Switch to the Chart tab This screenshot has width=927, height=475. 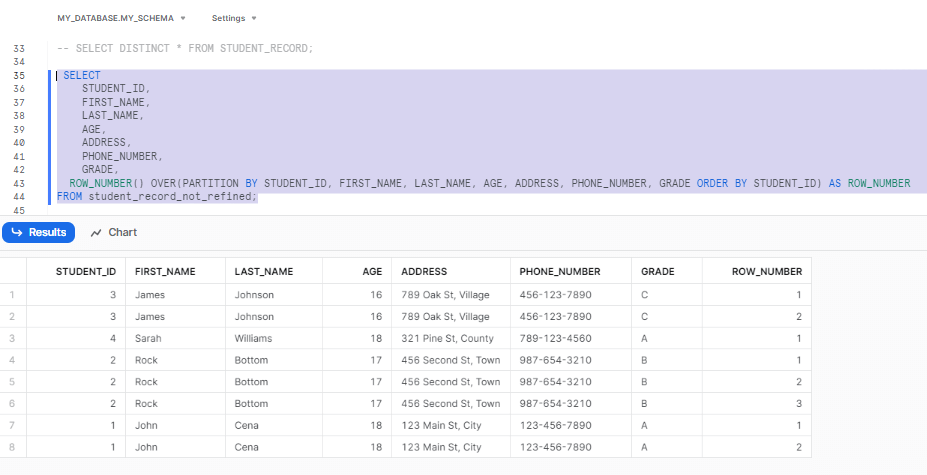(x=114, y=232)
